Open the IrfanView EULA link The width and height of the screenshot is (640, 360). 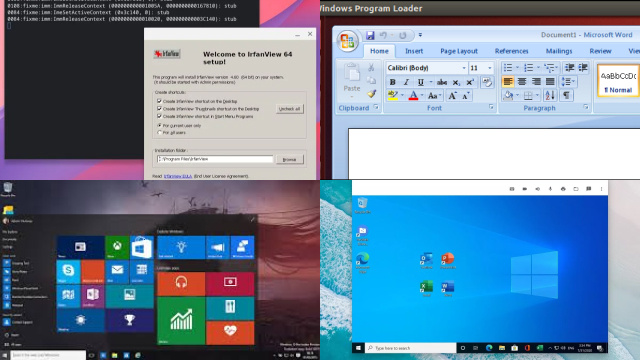pyautogui.click(x=178, y=176)
